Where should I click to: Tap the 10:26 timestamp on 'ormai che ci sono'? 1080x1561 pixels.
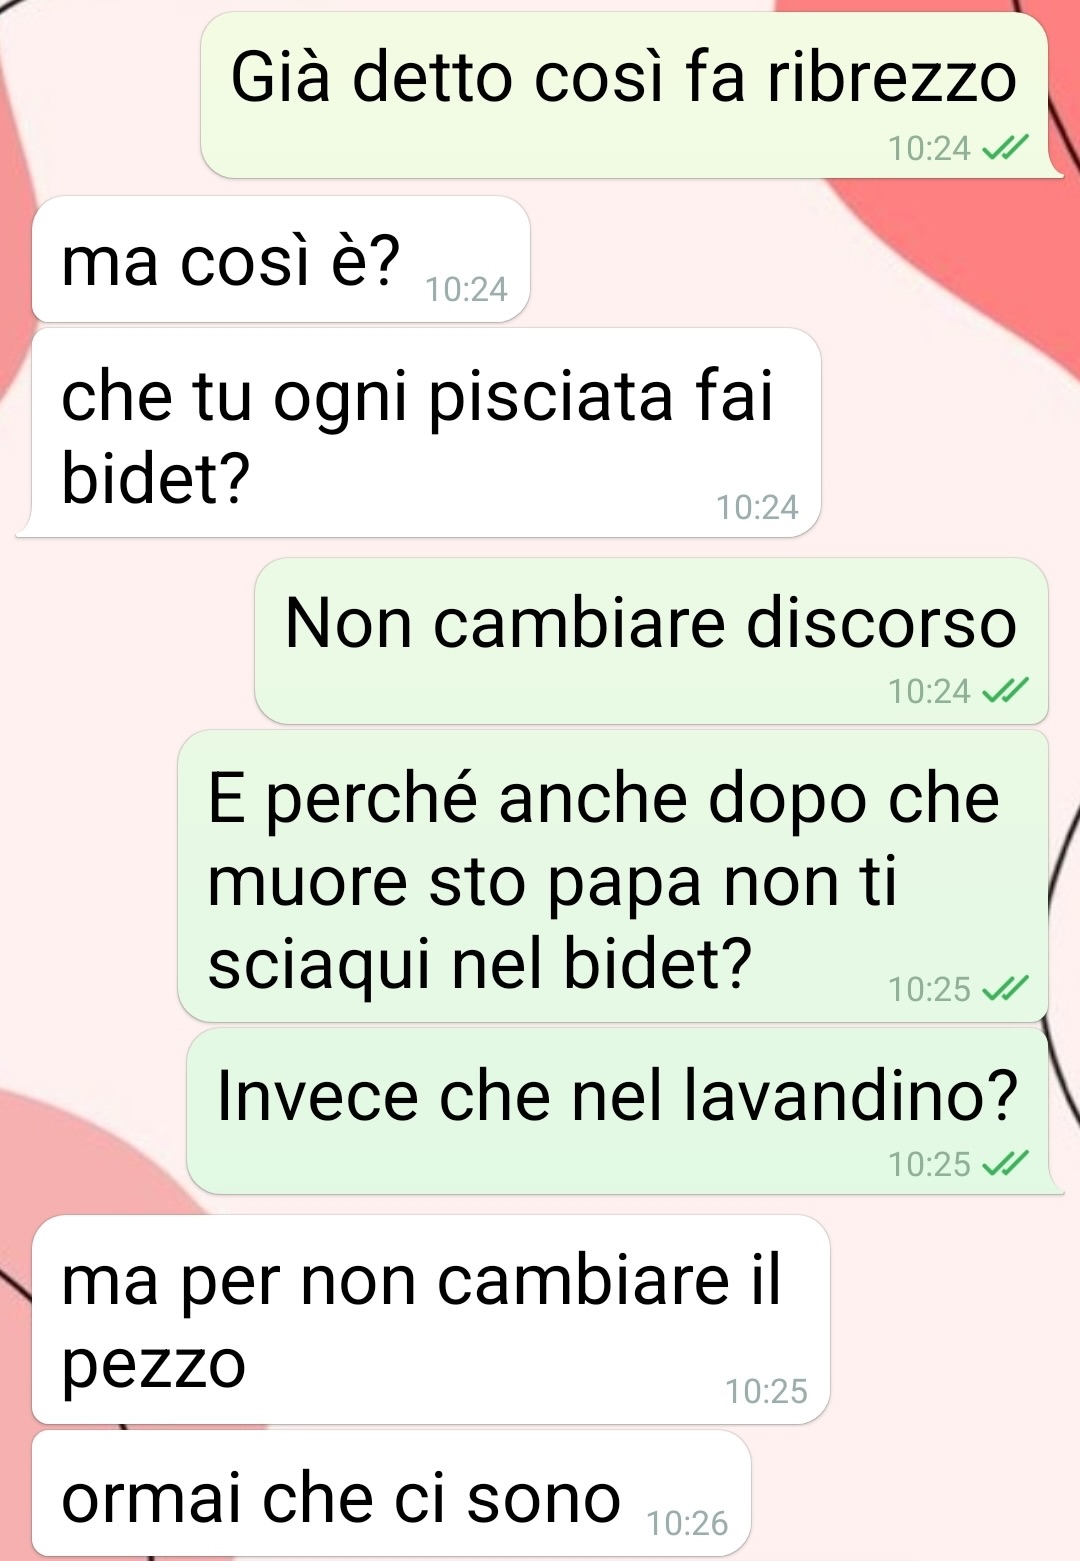pyautogui.click(x=687, y=1523)
